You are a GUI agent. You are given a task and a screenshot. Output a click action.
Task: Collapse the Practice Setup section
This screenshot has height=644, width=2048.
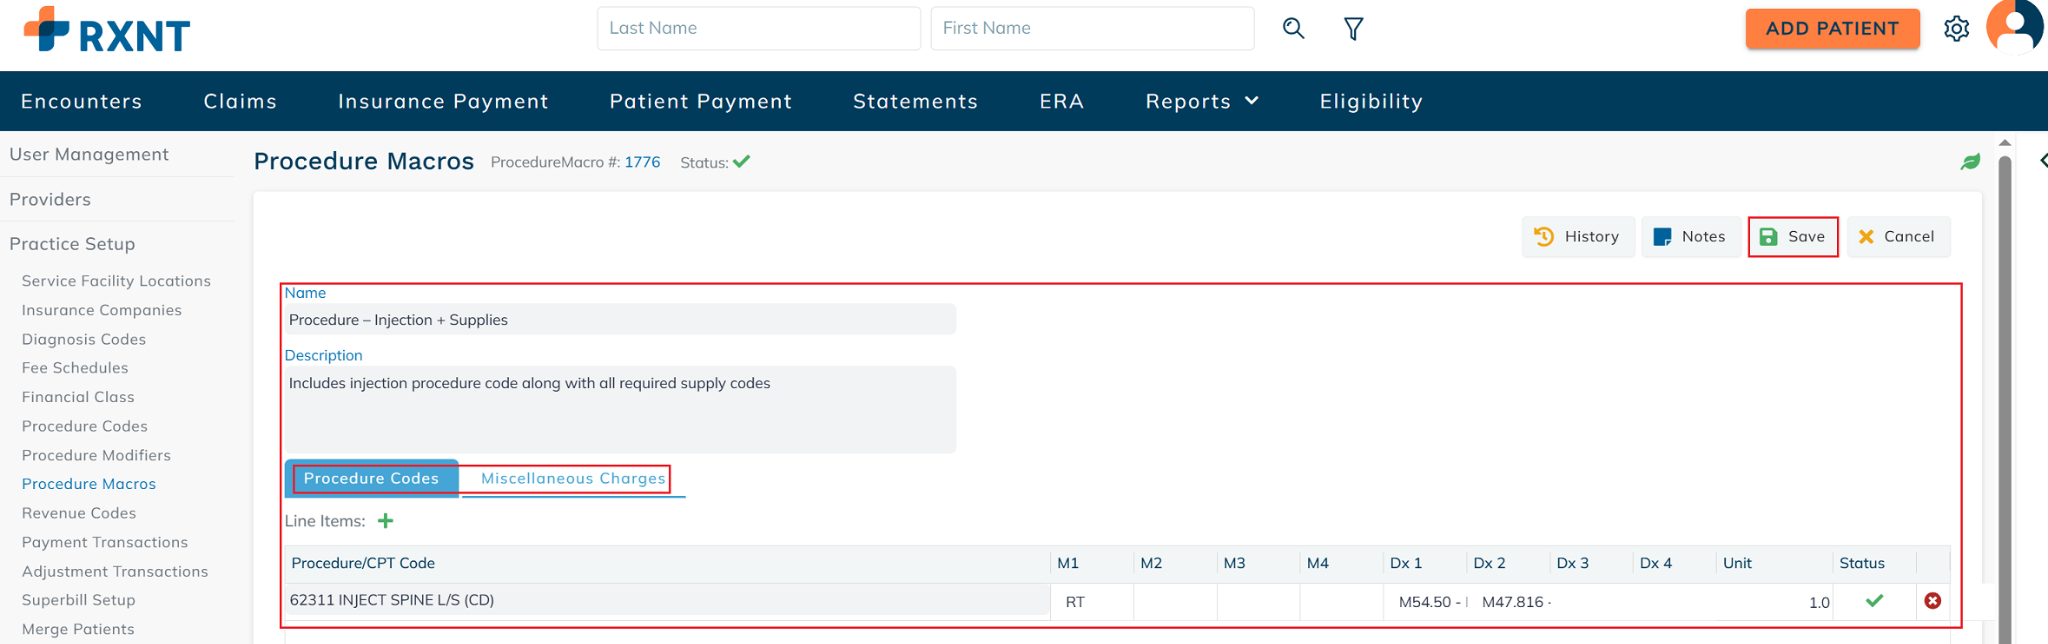(x=72, y=244)
